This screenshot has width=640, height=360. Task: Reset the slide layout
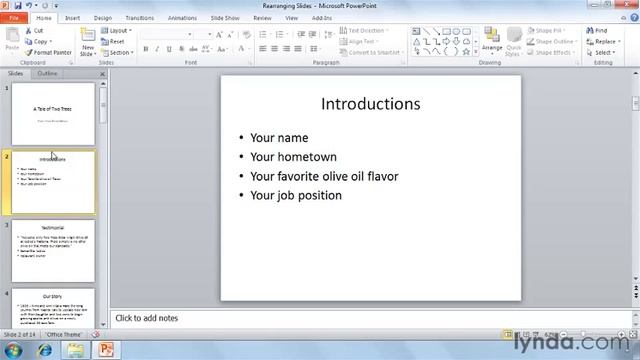113,42
